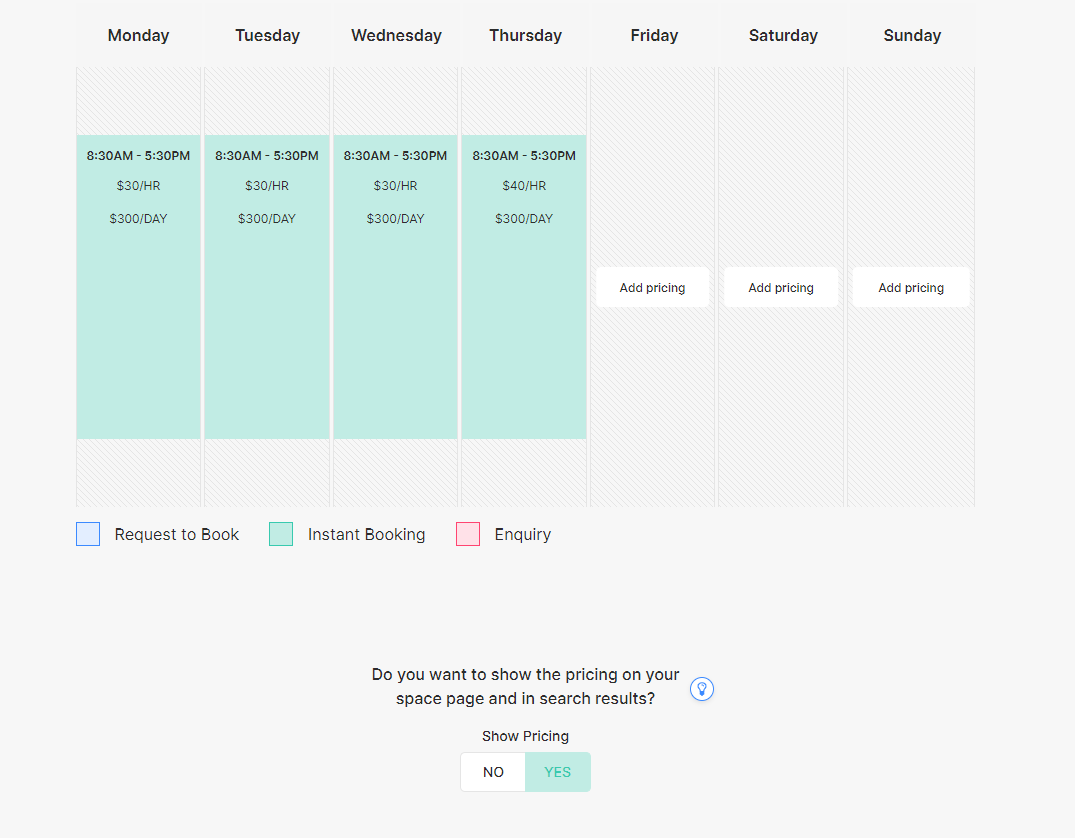Click the Monday column header
This screenshot has height=838, width=1075.
(138, 36)
